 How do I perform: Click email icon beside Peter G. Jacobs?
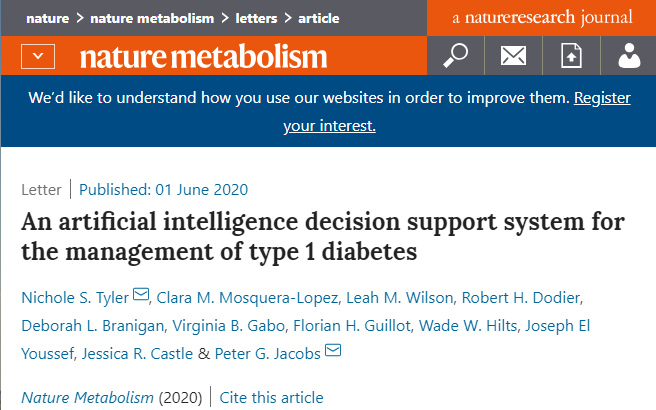(332, 351)
